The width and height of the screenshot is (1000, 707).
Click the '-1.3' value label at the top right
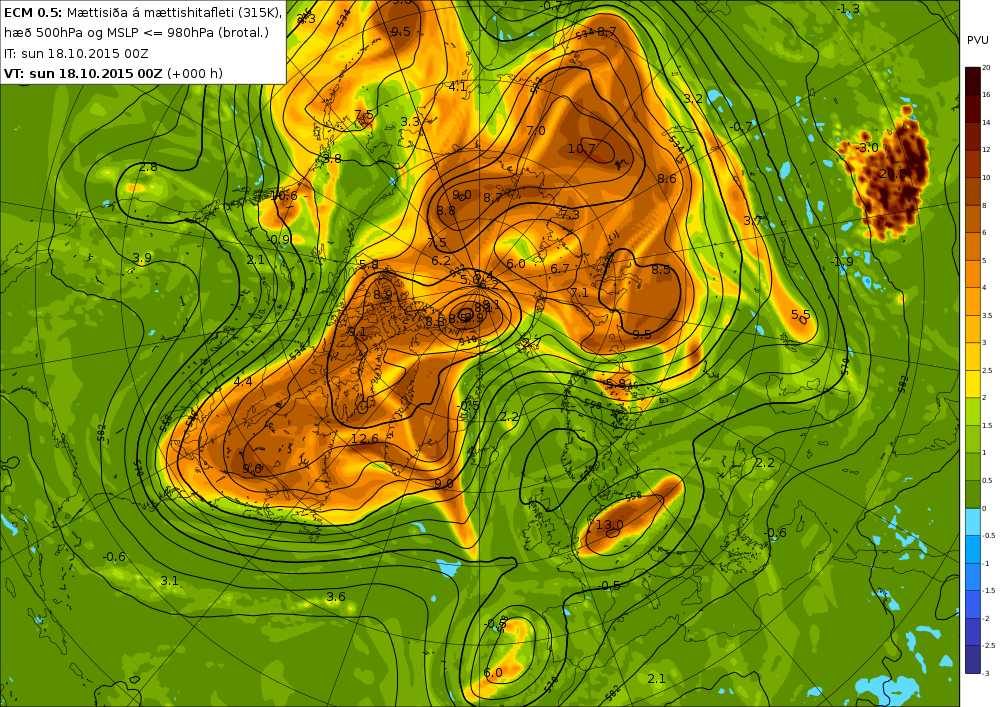pos(848,9)
